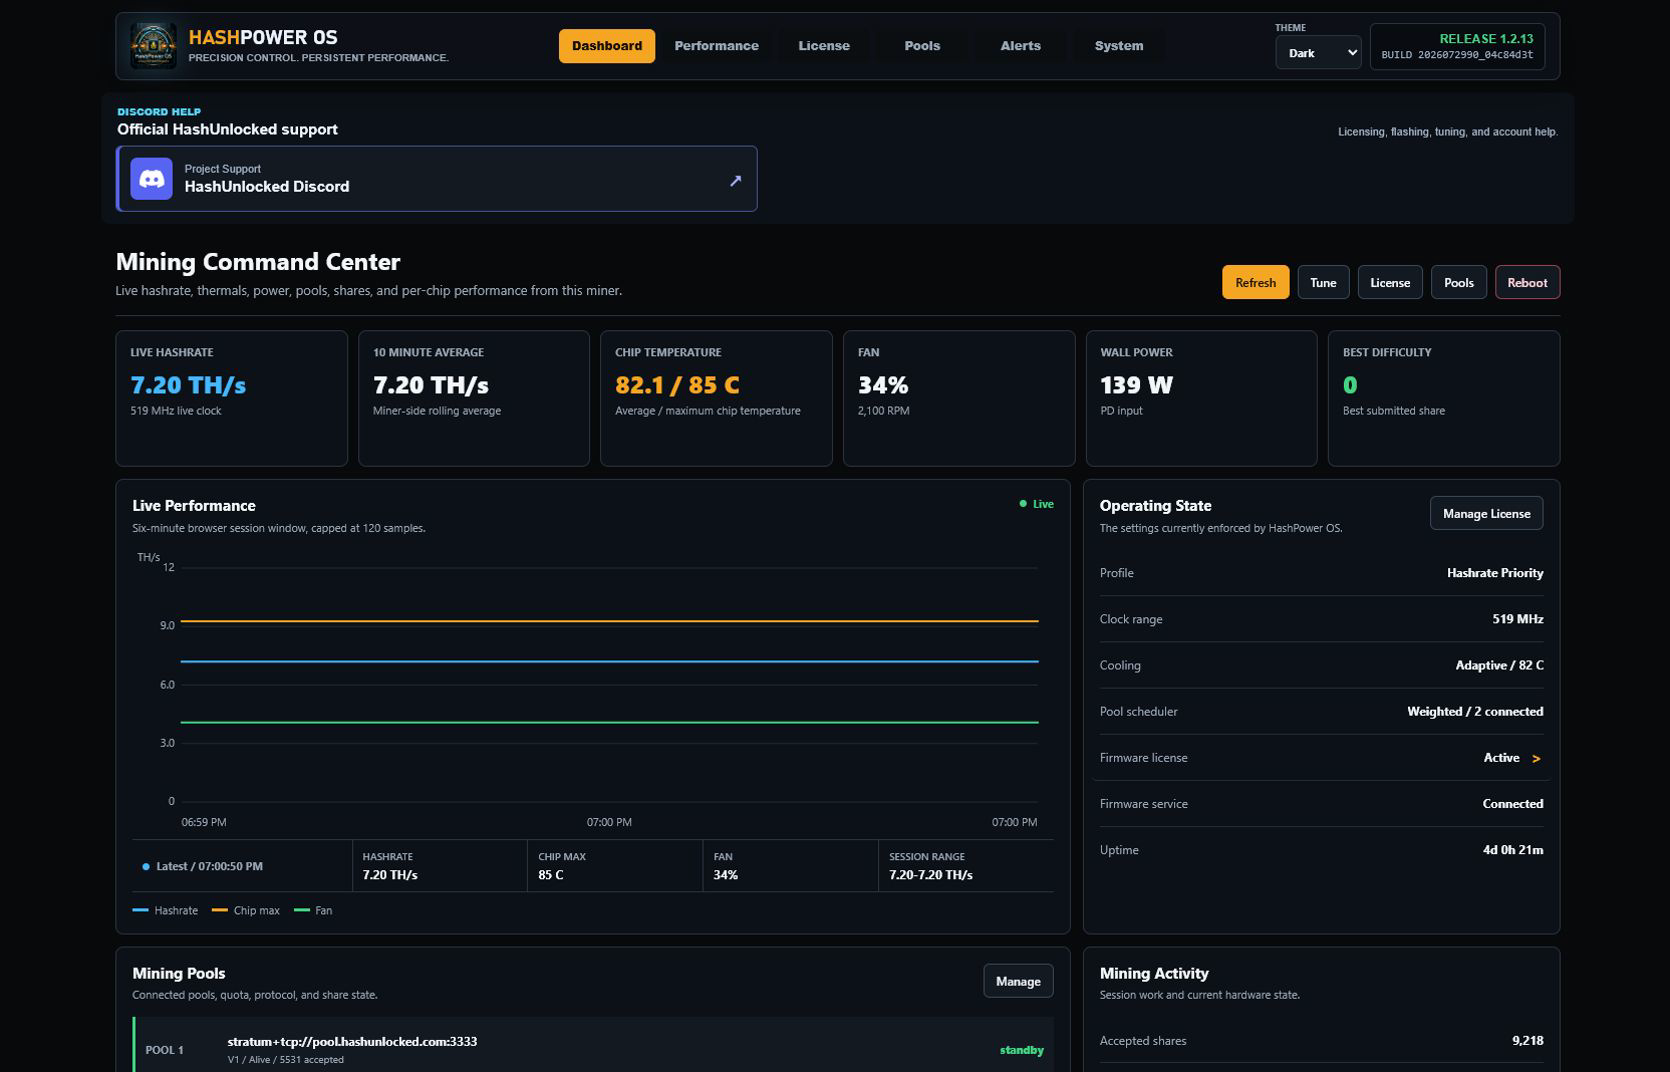Click Pool scheduler Weighted / 2 connected value

1475,711
